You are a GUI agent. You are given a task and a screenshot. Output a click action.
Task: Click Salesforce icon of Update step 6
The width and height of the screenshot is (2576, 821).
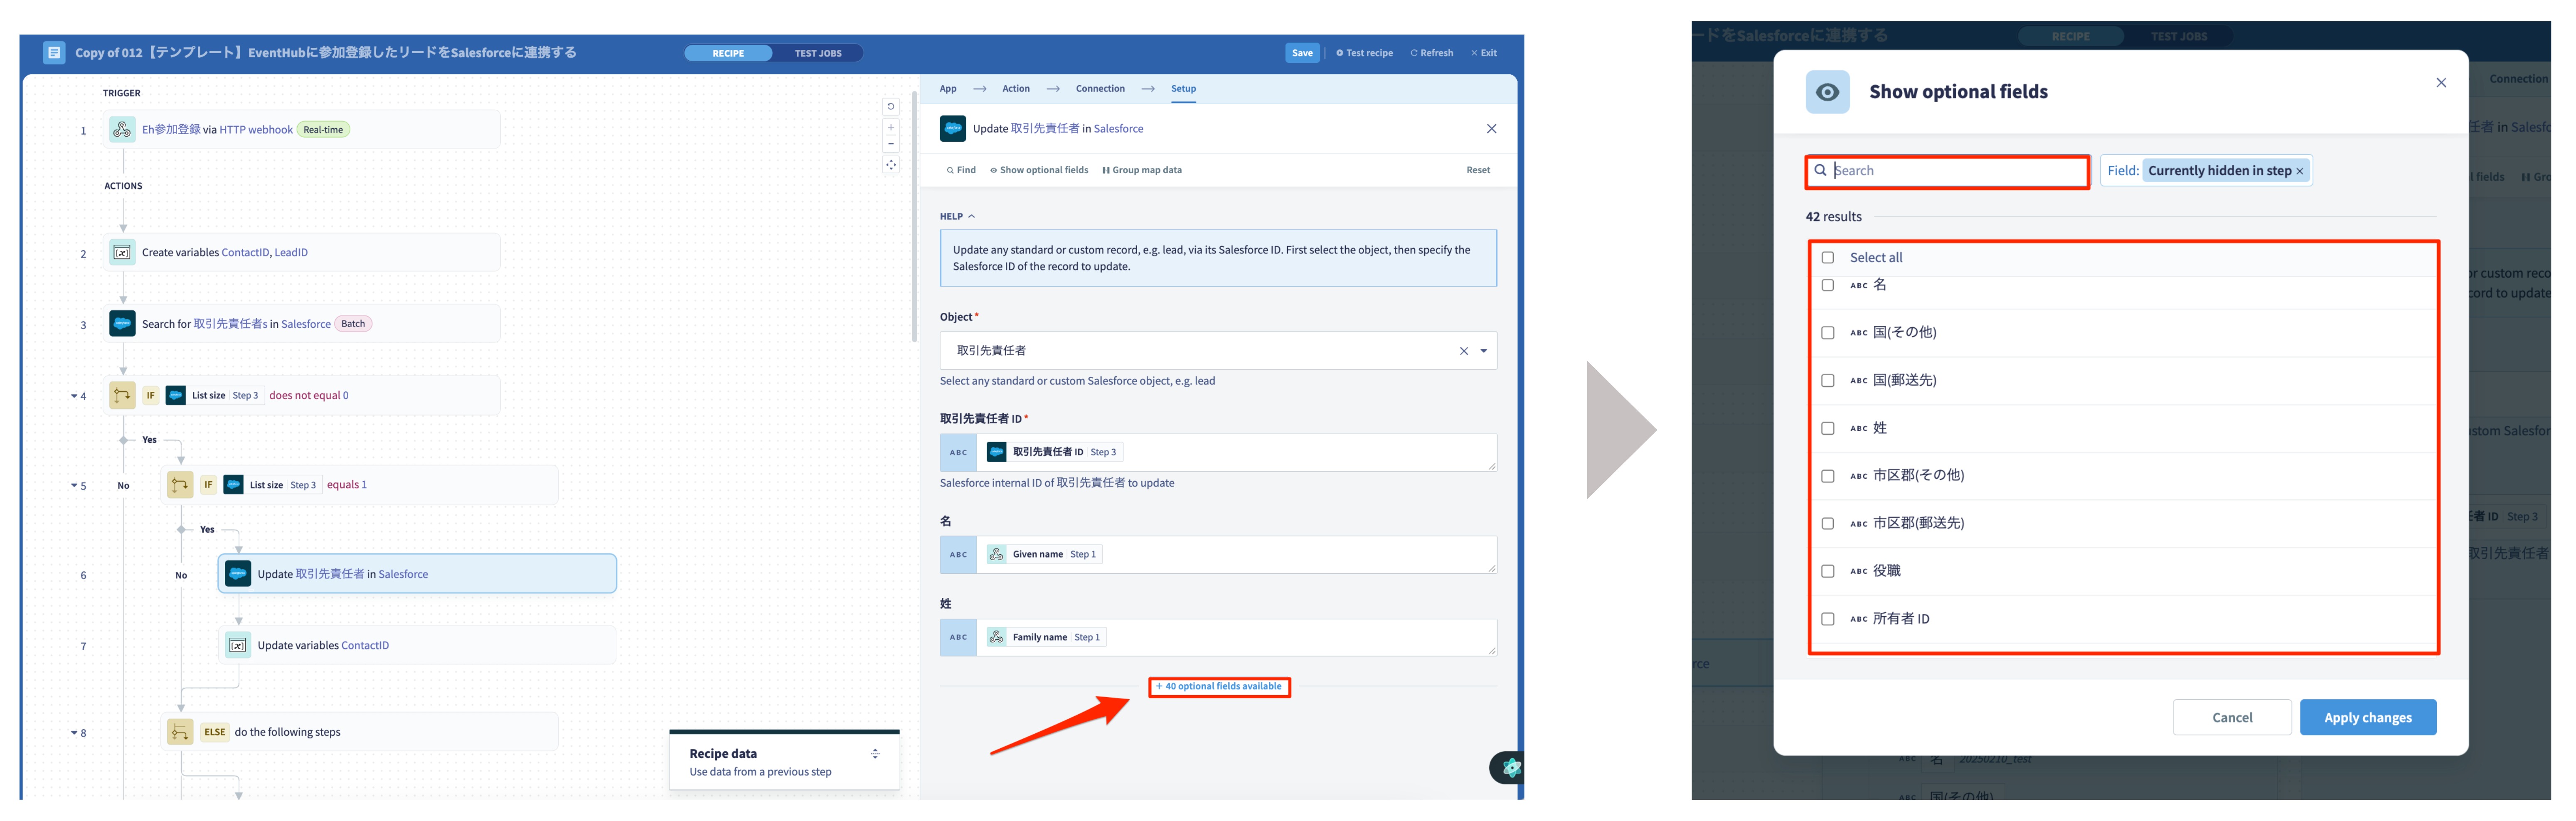[x=238, y=574]
